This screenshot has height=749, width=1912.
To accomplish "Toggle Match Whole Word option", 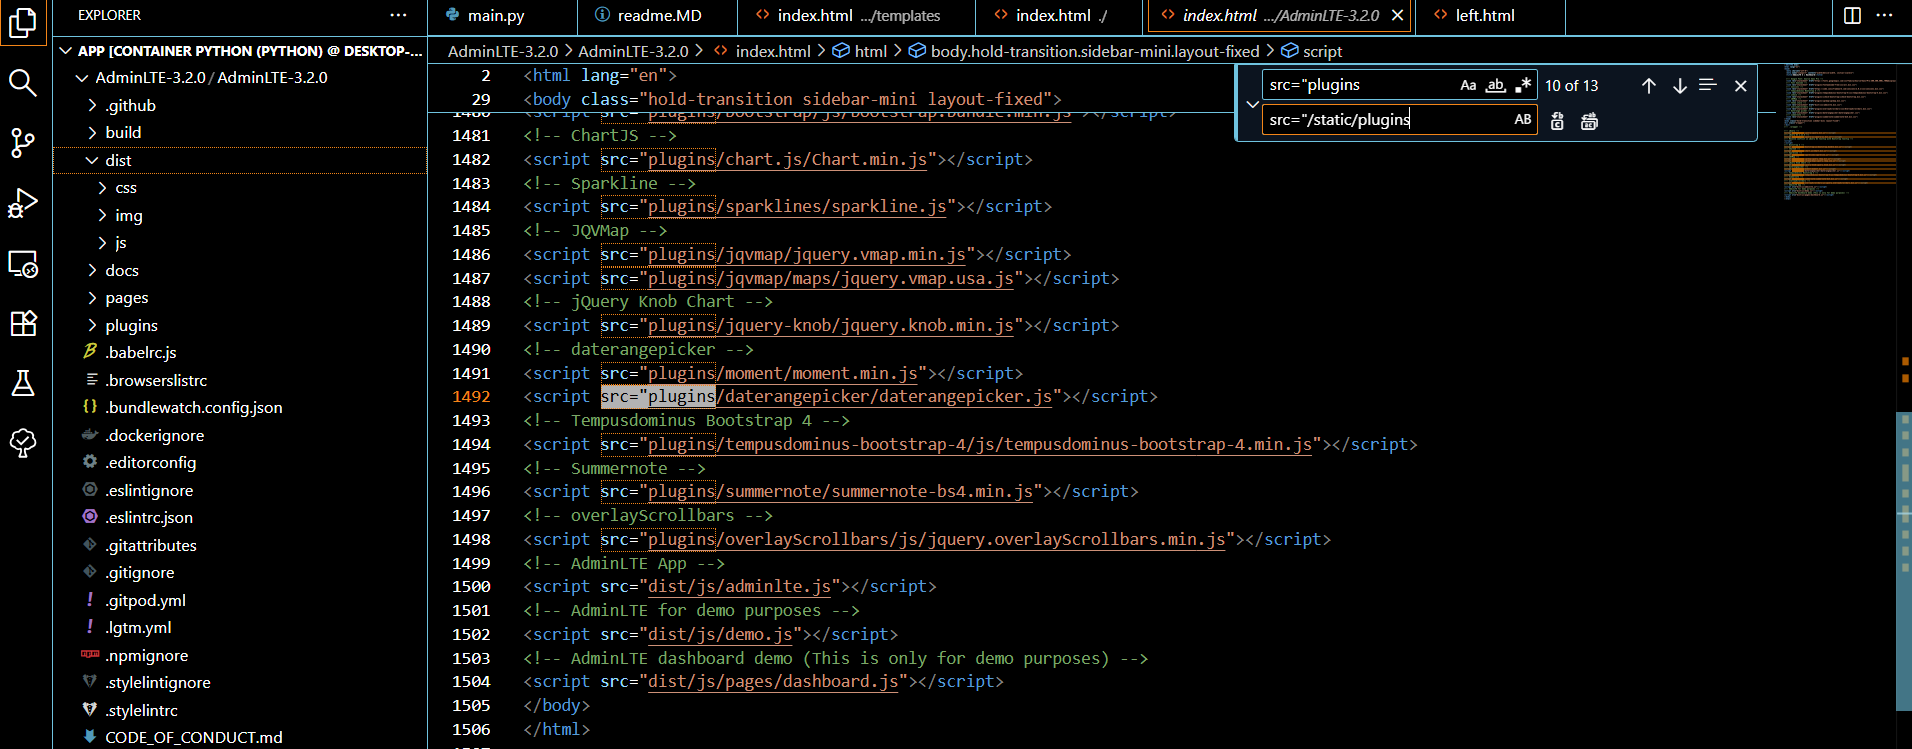I will point(1495,85).
